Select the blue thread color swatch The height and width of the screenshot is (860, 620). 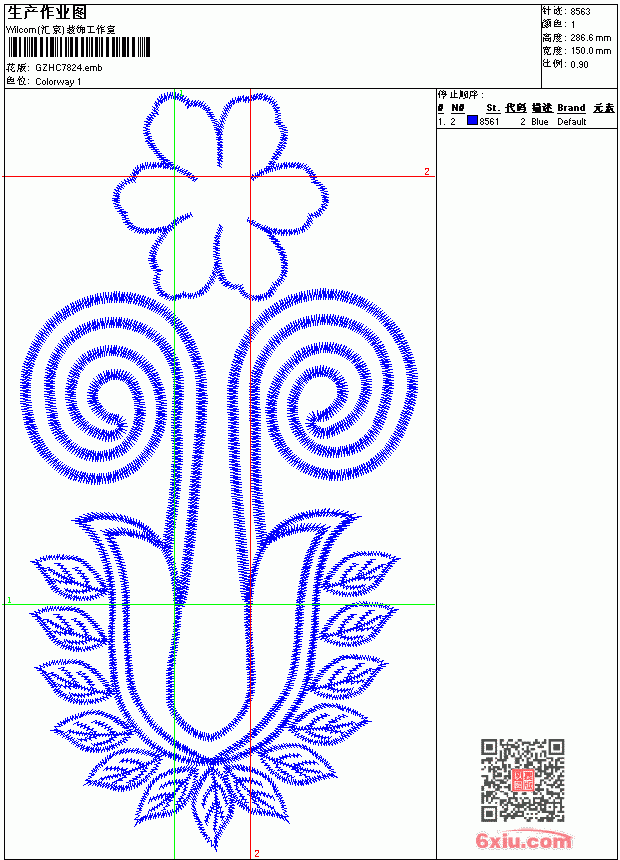pos(472,121)
